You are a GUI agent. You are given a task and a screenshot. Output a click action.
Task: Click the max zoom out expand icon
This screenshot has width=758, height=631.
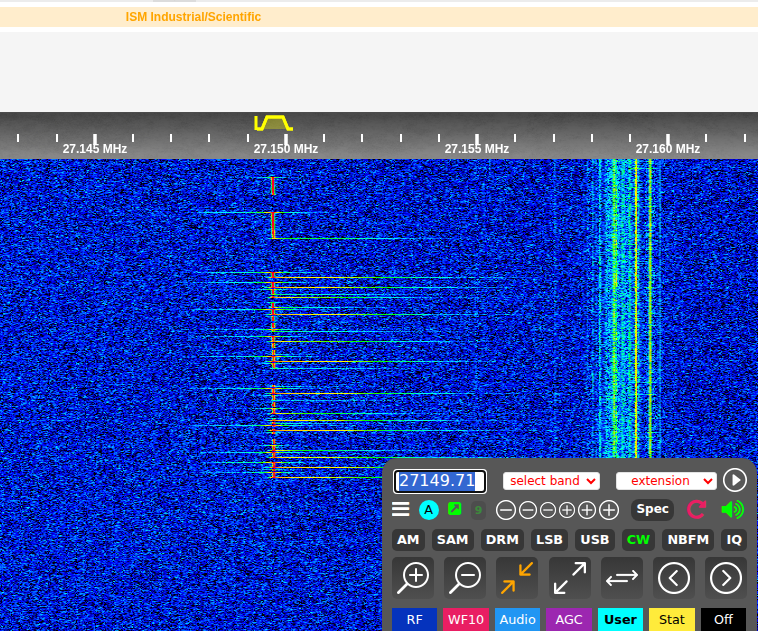click(x=569, y=577)
